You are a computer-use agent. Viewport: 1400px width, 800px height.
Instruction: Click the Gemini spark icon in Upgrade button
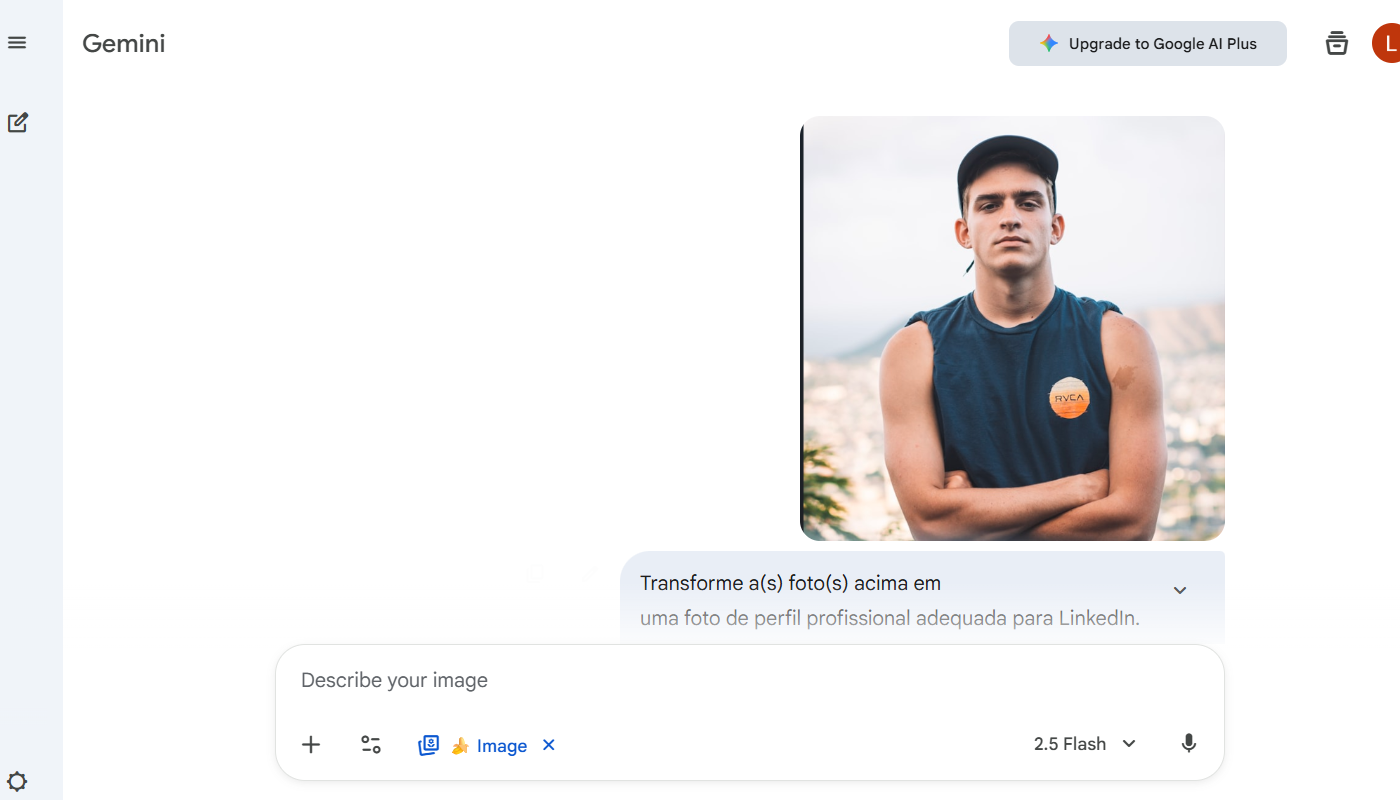click(x=1049, y=43)
